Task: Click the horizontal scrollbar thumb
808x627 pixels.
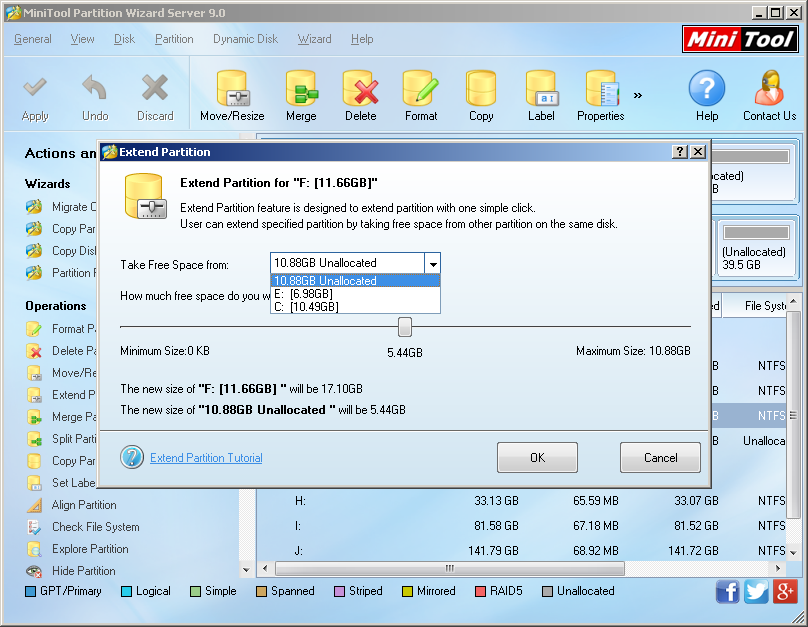Action: [x=450, y=569]
